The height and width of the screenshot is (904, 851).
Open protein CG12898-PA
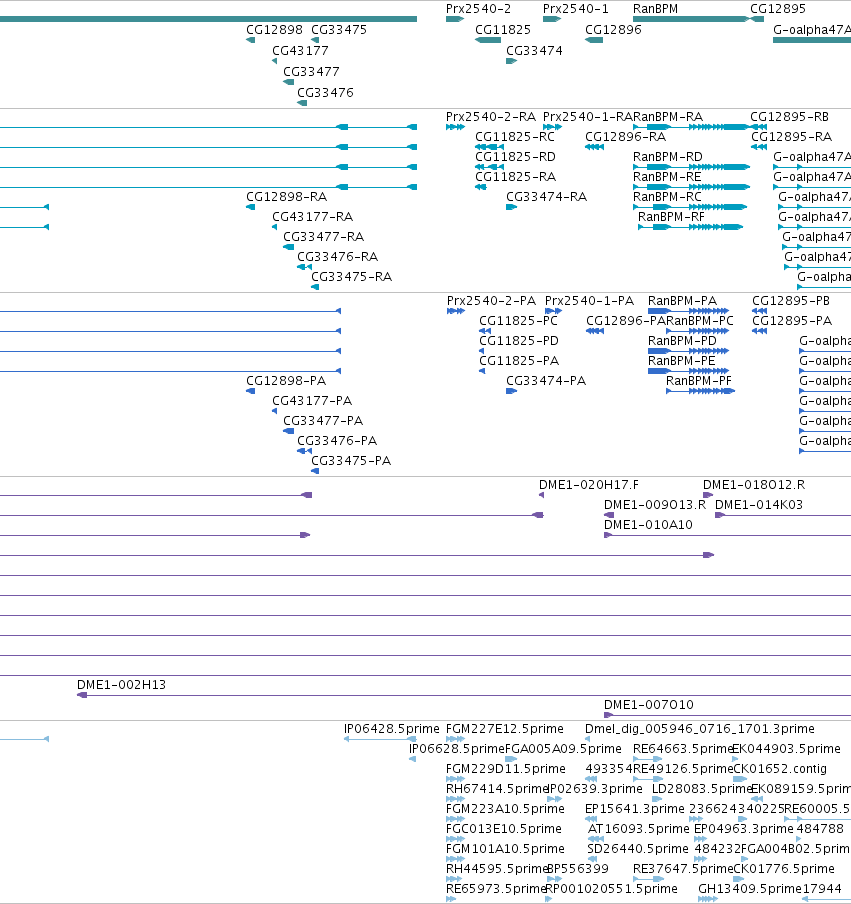[x=286, y=381]
